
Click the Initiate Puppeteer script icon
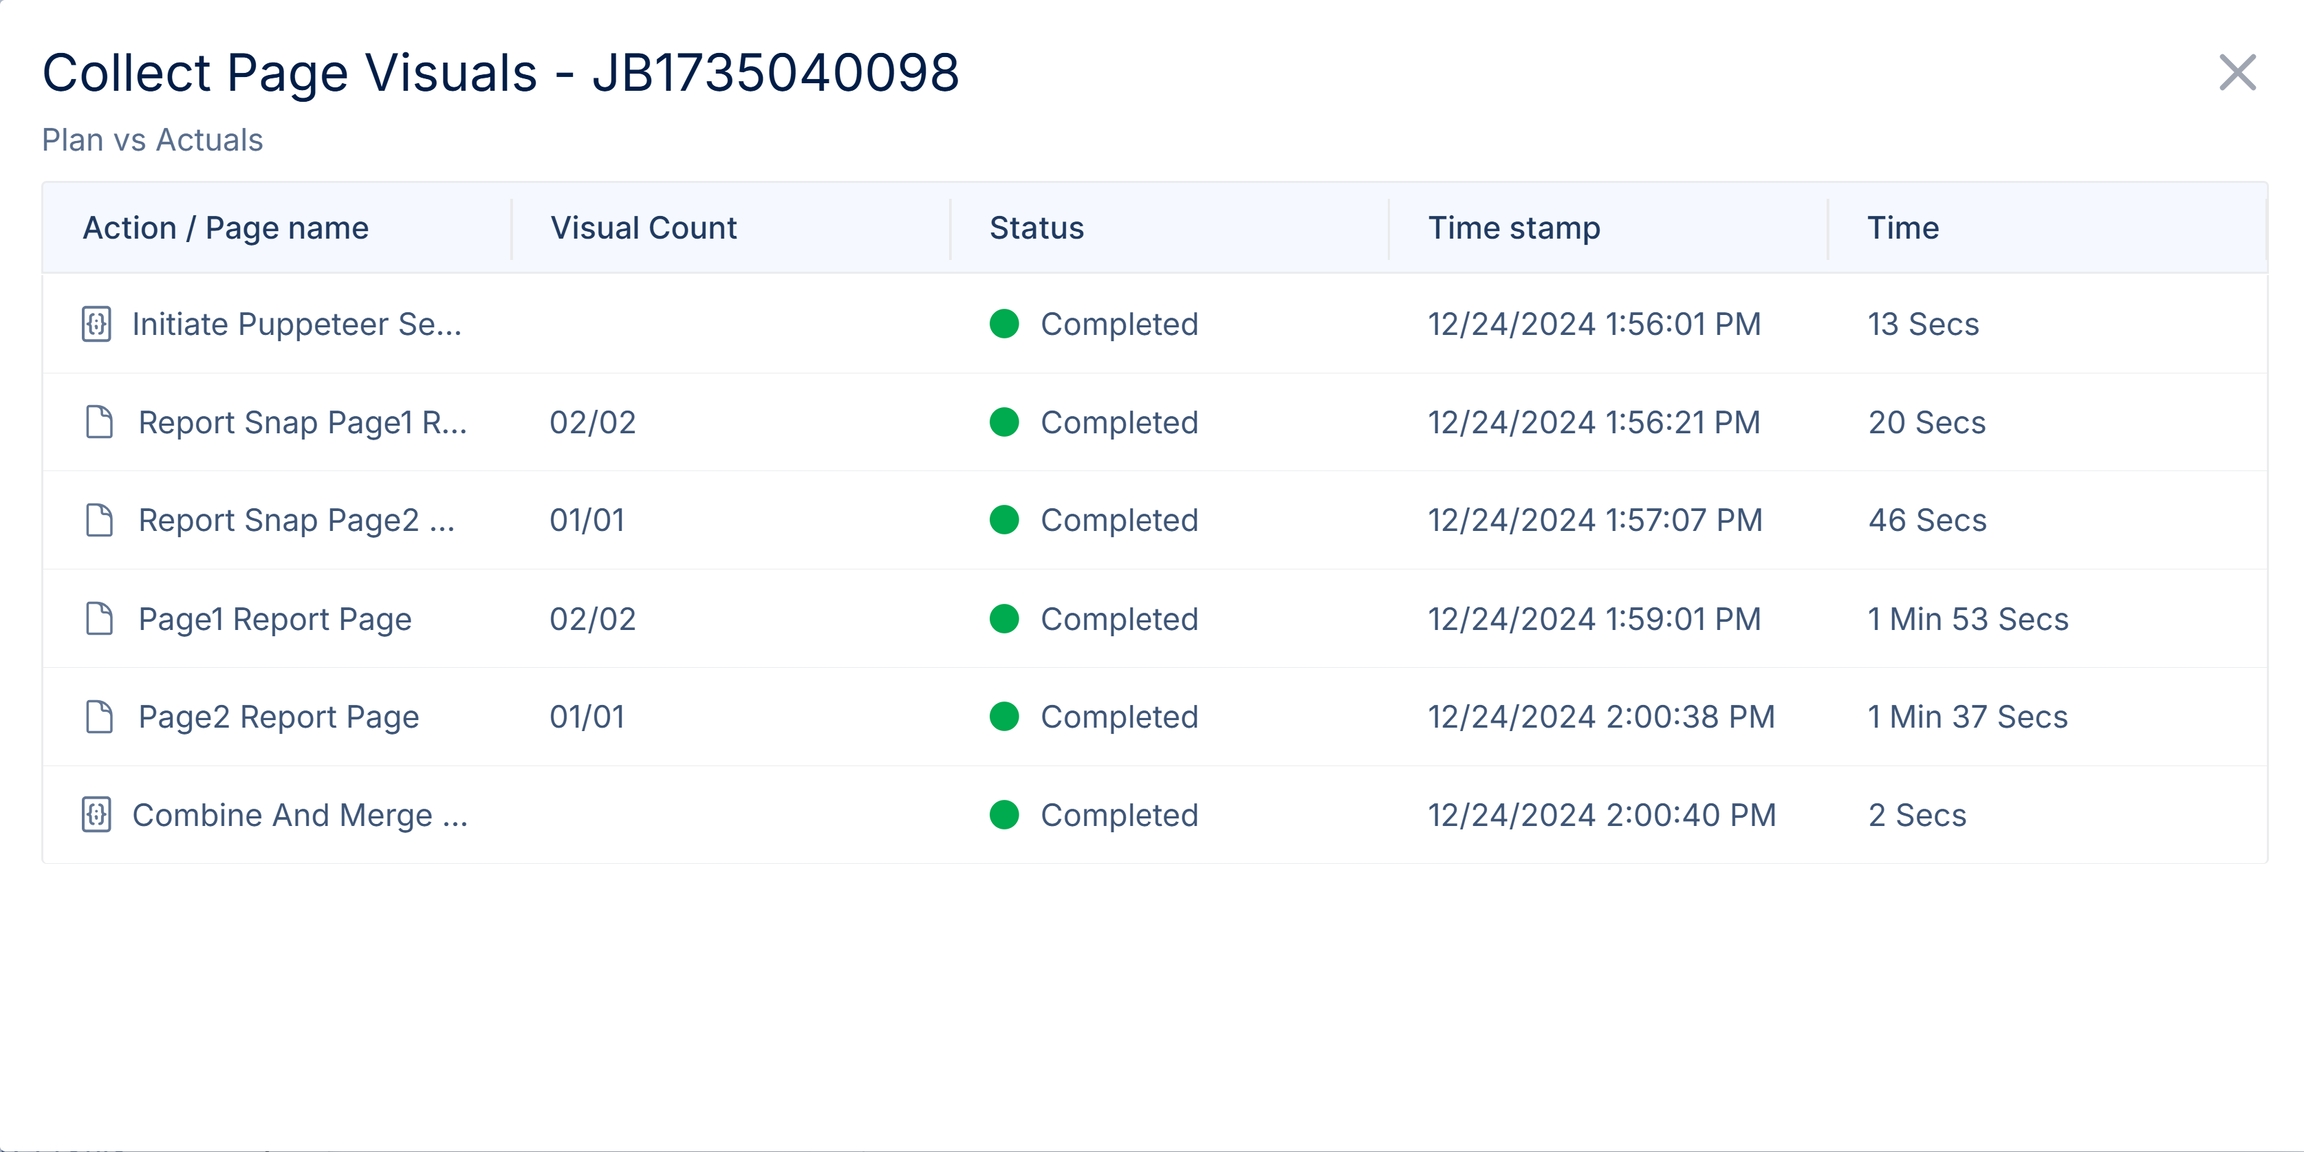[x=96, y=324]
